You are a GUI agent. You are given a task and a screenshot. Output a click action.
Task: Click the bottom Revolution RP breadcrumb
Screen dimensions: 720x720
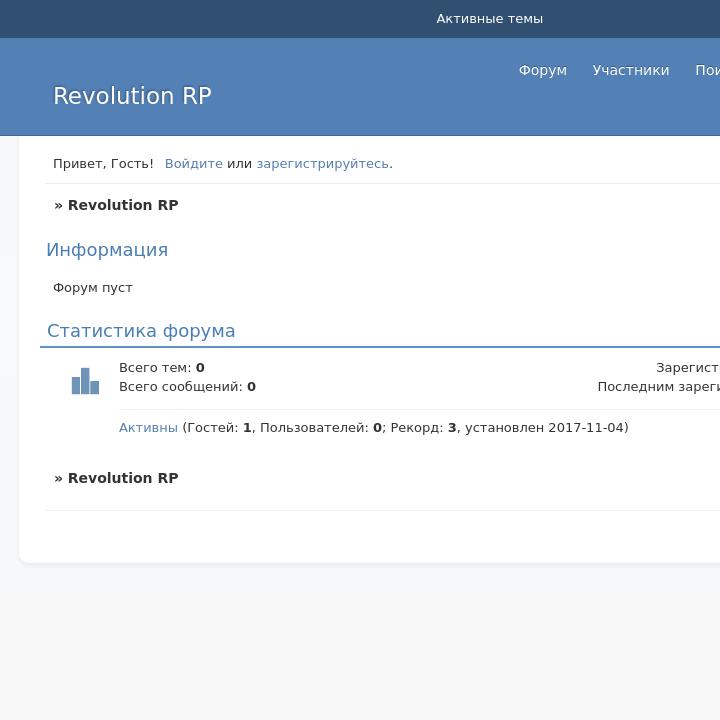pyautogui.click(x=122, y=478)
